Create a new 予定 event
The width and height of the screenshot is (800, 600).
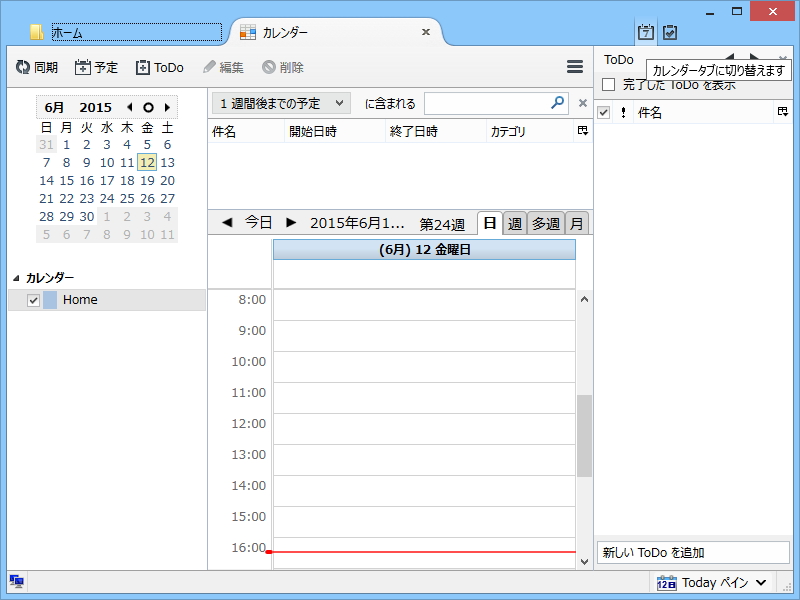point(96,67)
